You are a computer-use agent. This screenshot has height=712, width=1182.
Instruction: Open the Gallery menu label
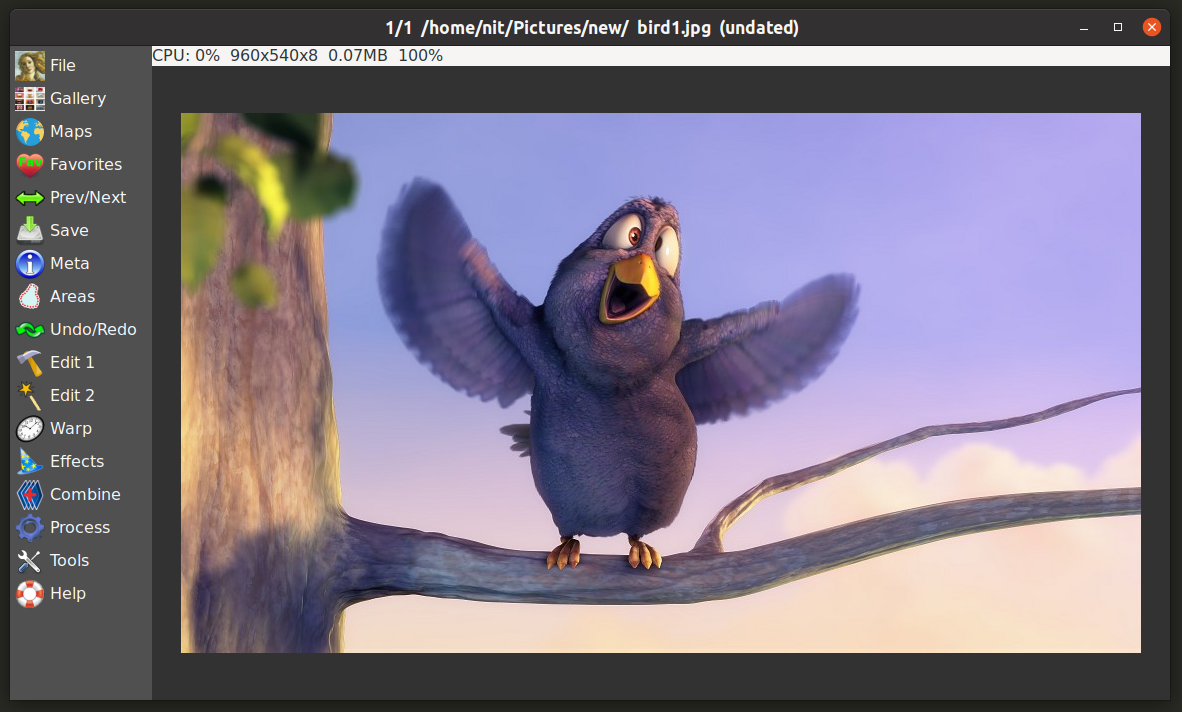78,99
